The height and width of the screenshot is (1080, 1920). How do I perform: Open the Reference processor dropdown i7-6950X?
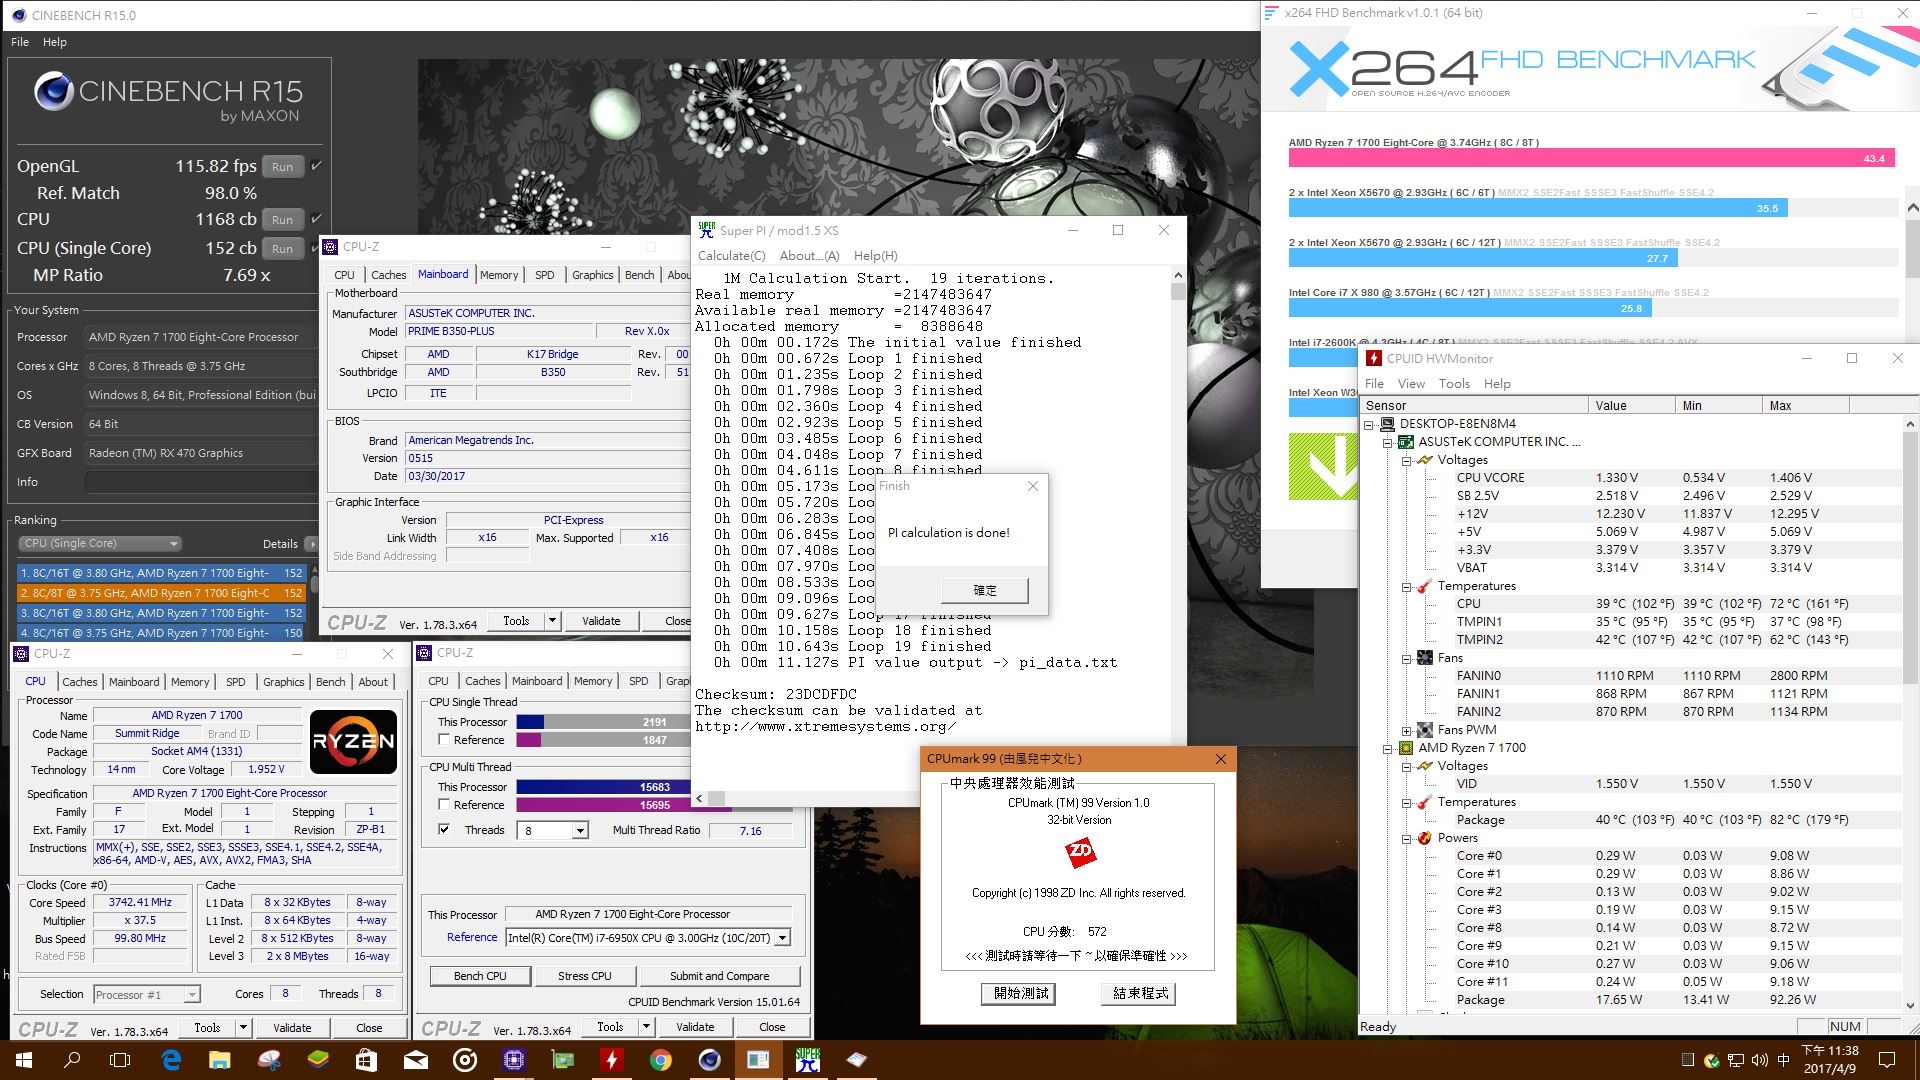click(783, 938)
